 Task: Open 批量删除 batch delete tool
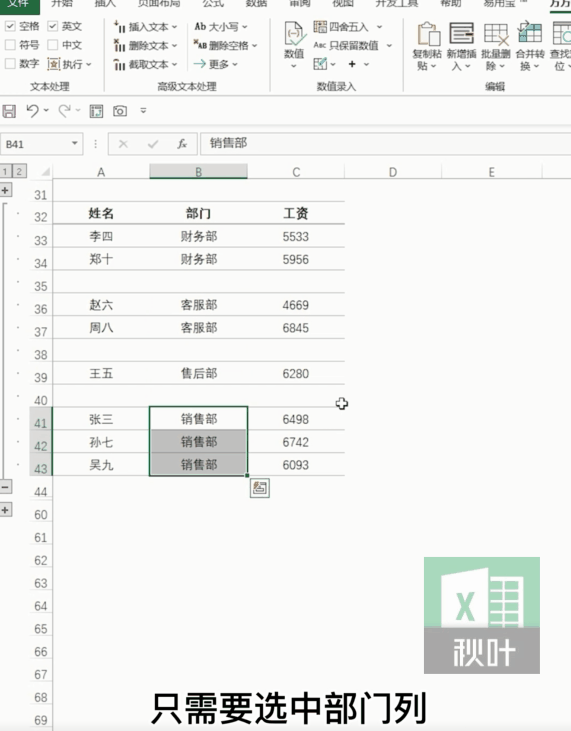[x=495, y=46]
